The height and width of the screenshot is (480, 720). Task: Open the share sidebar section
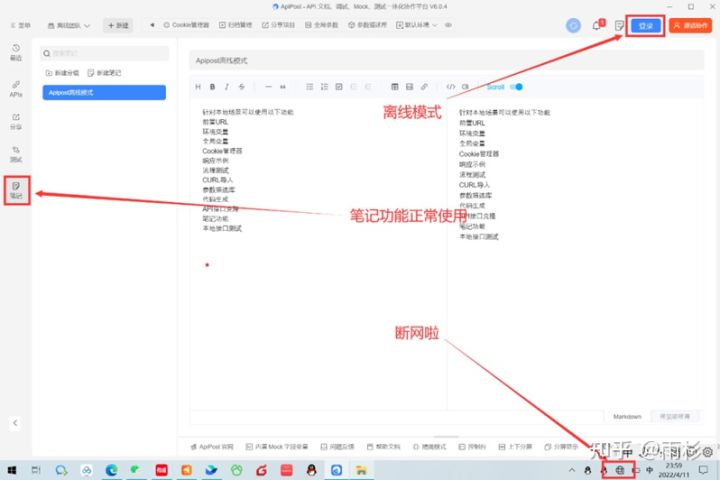(16, 121)
